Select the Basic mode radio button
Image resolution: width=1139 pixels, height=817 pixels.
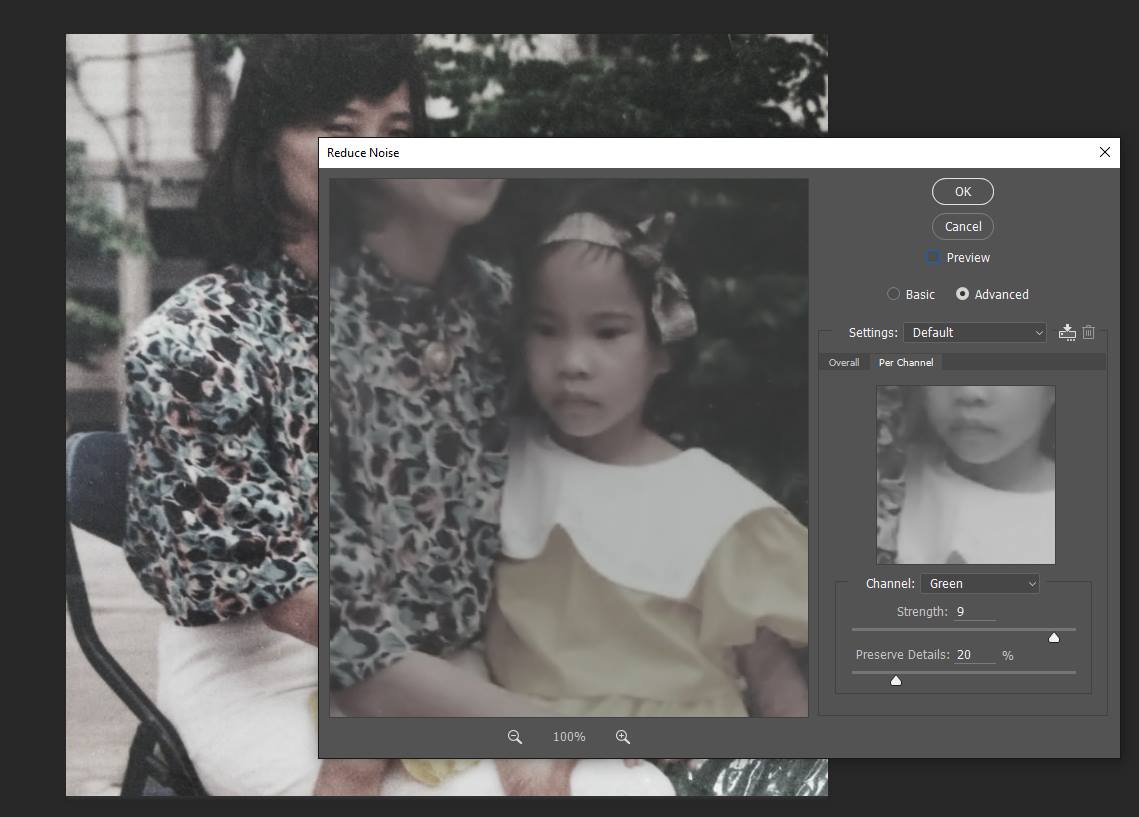click(x=893, y=294)
